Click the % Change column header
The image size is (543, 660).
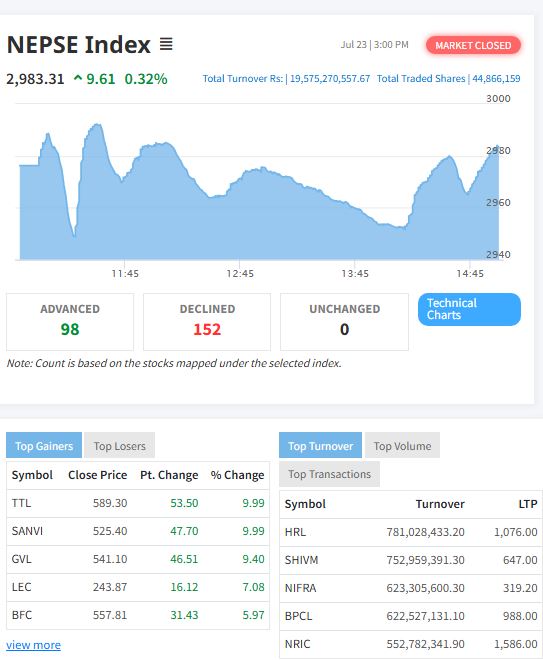tap(237, 475)
